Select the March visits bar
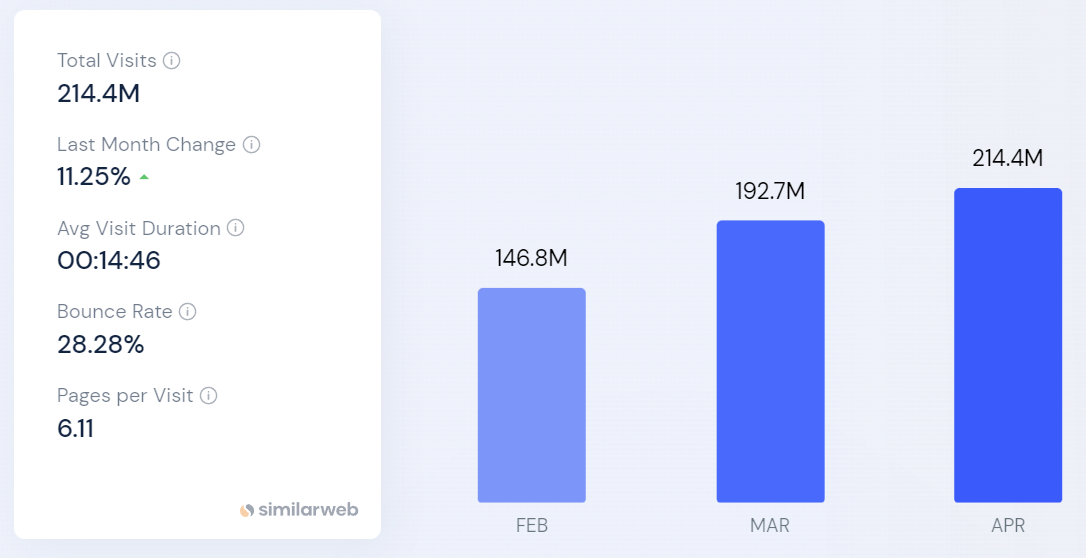Viewport: 1086px width, 558px height. click(770, 361)
